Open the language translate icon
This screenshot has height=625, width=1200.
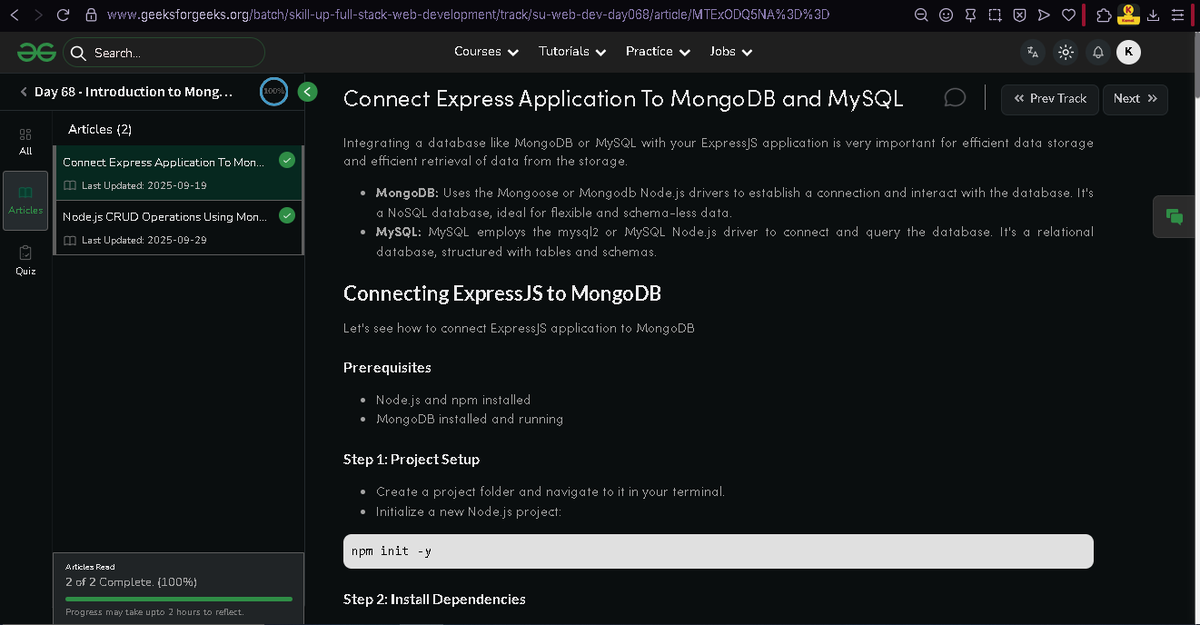click(x=1033, y=52)
